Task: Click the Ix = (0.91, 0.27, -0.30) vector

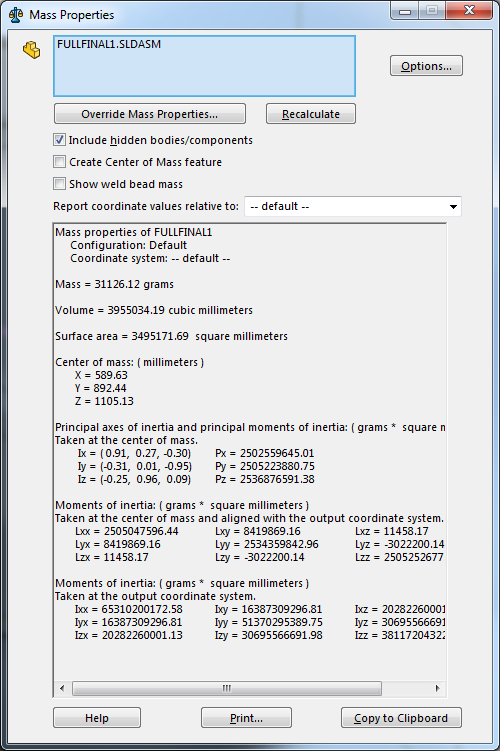Action: coord(134,453)
